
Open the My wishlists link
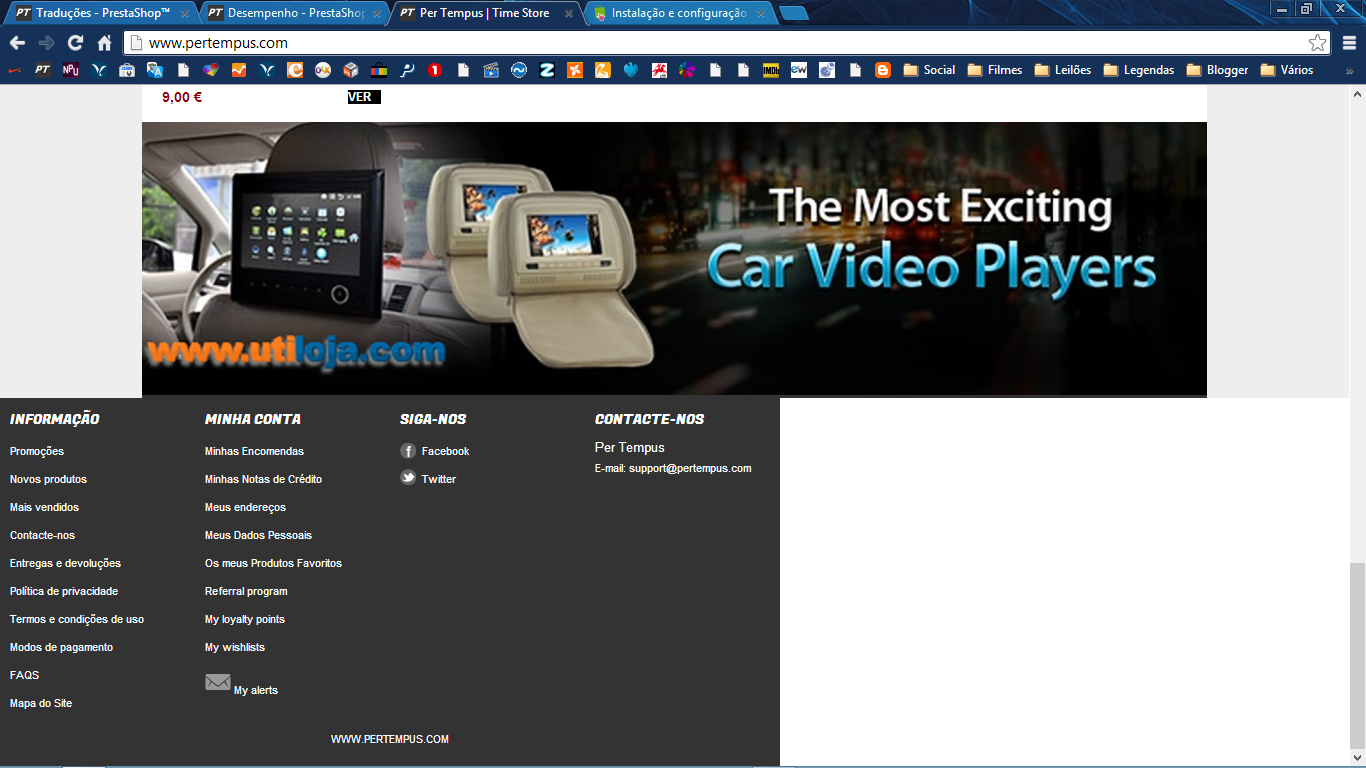(x=235, y=647)
